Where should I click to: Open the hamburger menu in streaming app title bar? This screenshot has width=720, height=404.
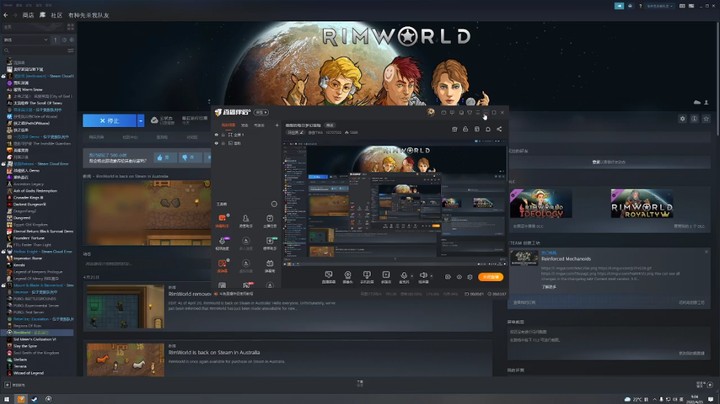click(x=478, y=112)
